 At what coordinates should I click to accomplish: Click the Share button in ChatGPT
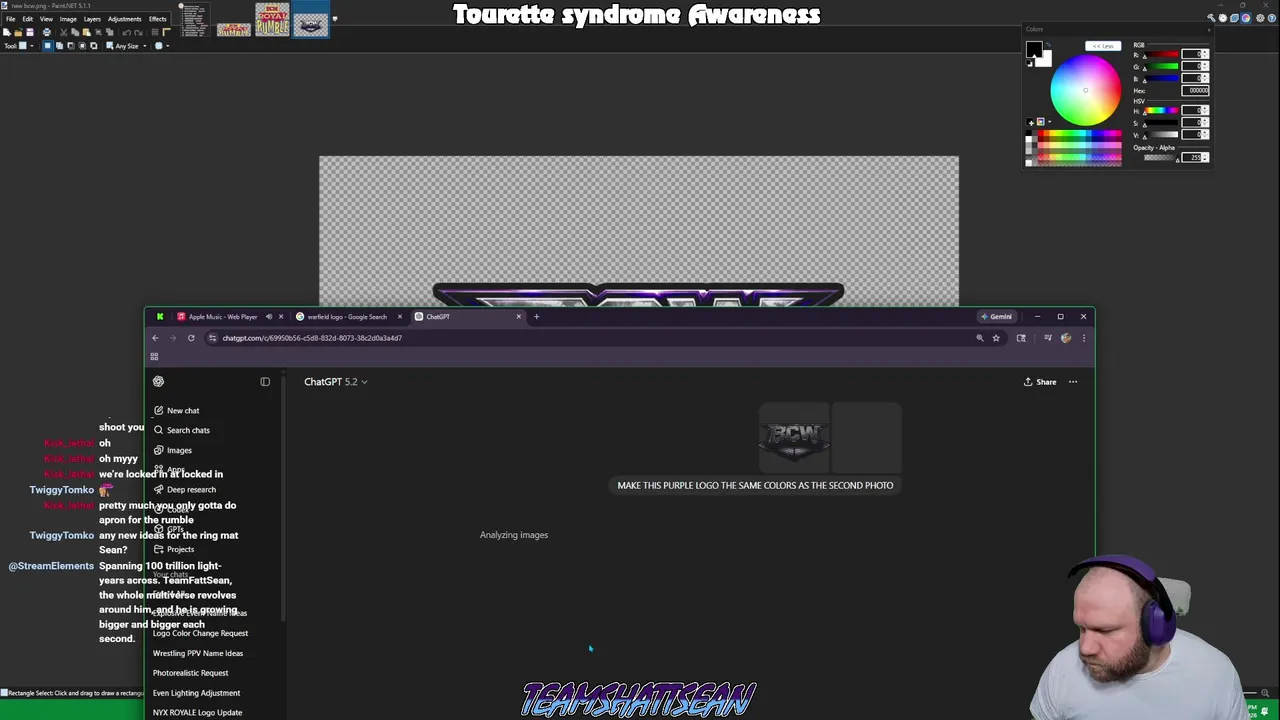pyautogui.click(x=1040, y=382)
